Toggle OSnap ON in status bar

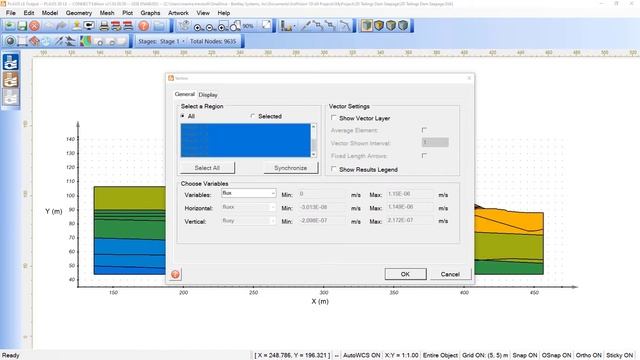[556, 356]
